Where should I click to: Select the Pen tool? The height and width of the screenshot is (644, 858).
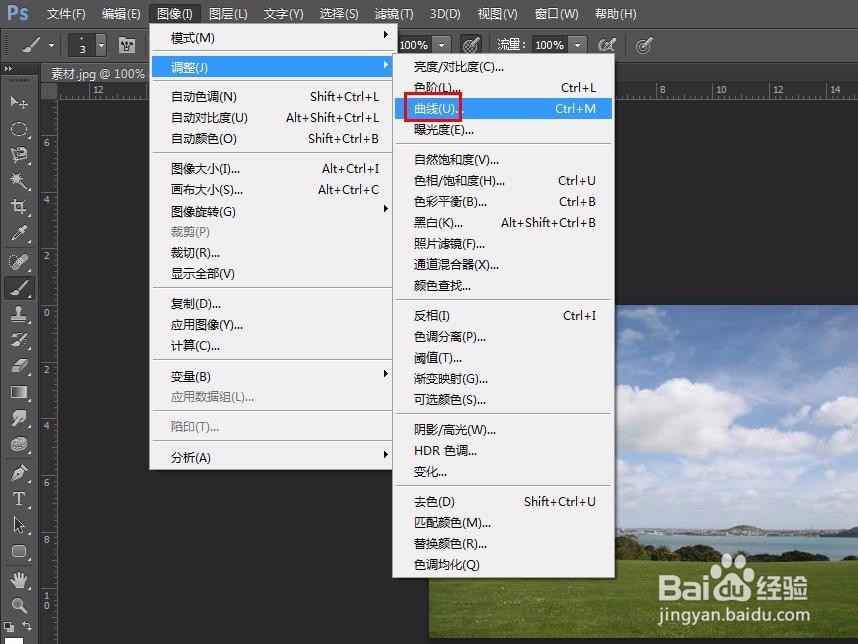click(19, 472)
